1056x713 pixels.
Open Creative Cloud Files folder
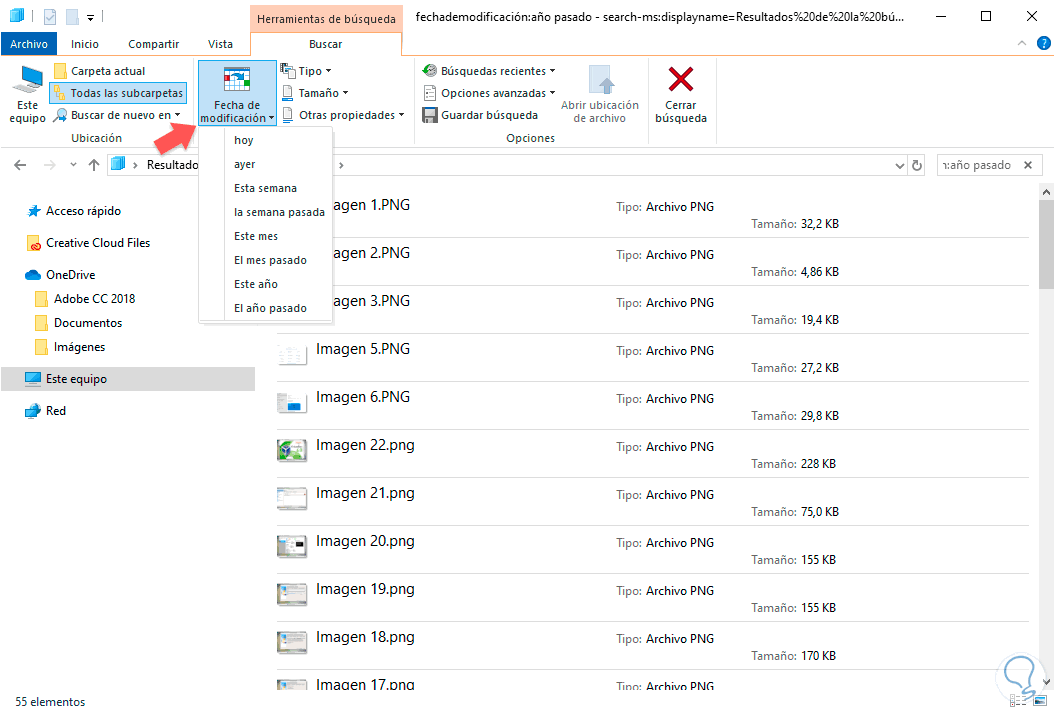(88, 243)
